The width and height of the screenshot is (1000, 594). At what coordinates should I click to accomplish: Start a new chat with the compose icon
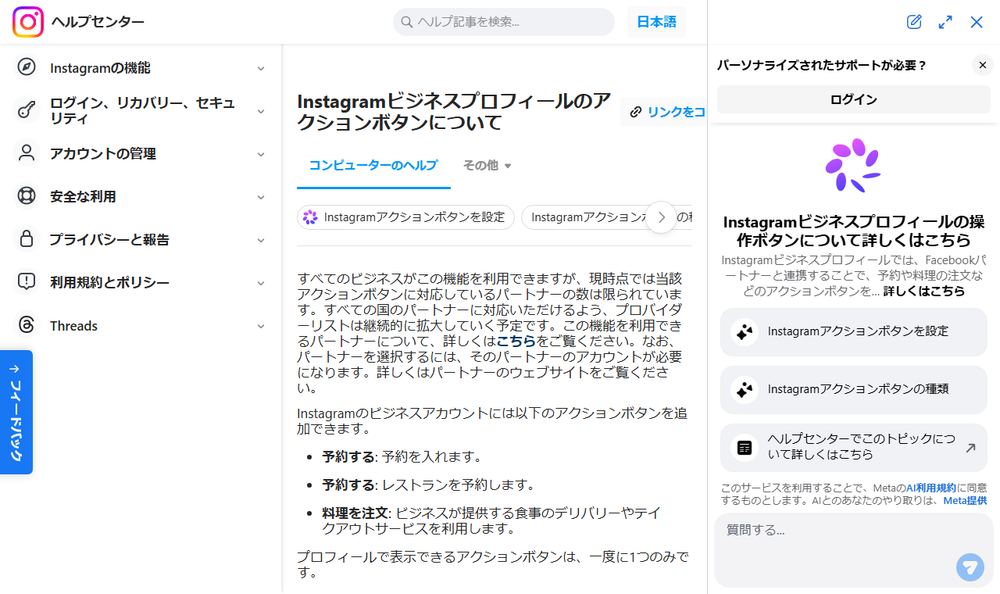[914, 22]
